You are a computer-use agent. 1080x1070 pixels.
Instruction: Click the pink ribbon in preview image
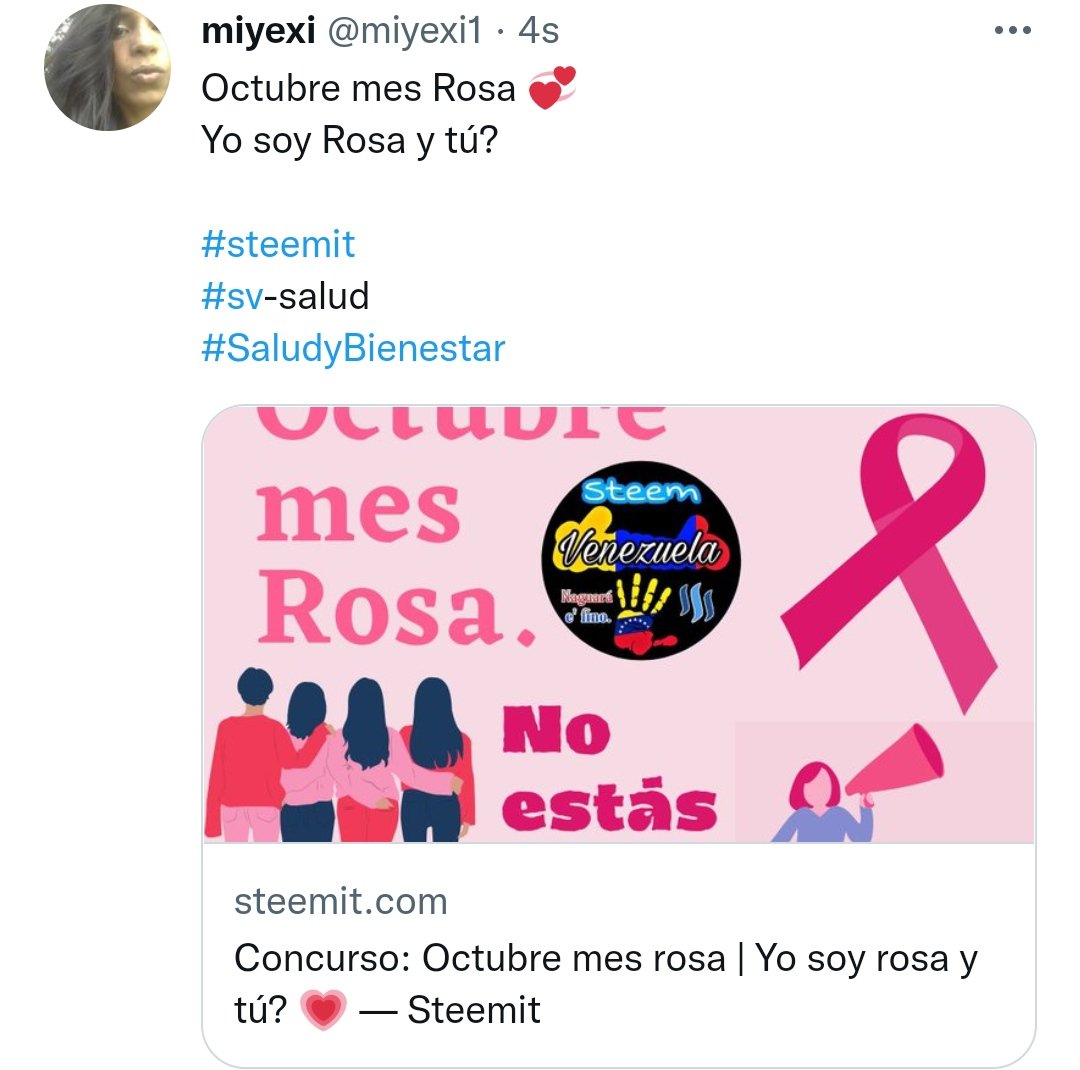click(889, 562)
